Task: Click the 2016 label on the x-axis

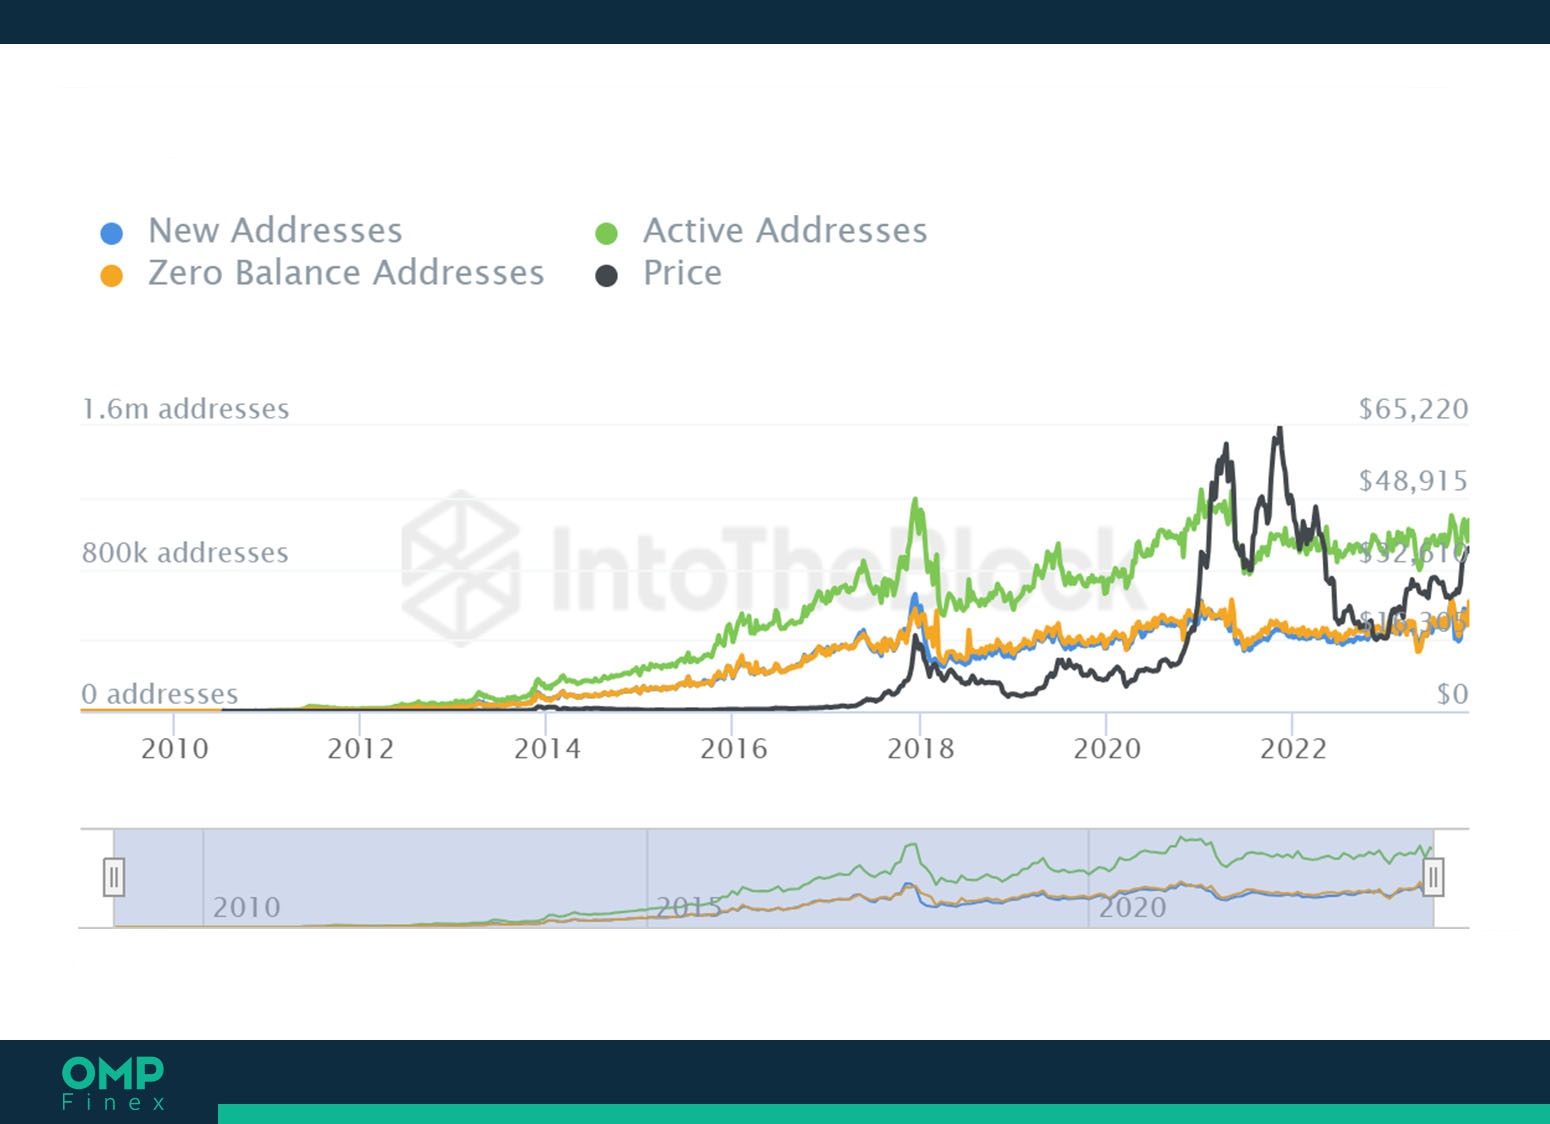Action: click(x=733, y=748)
